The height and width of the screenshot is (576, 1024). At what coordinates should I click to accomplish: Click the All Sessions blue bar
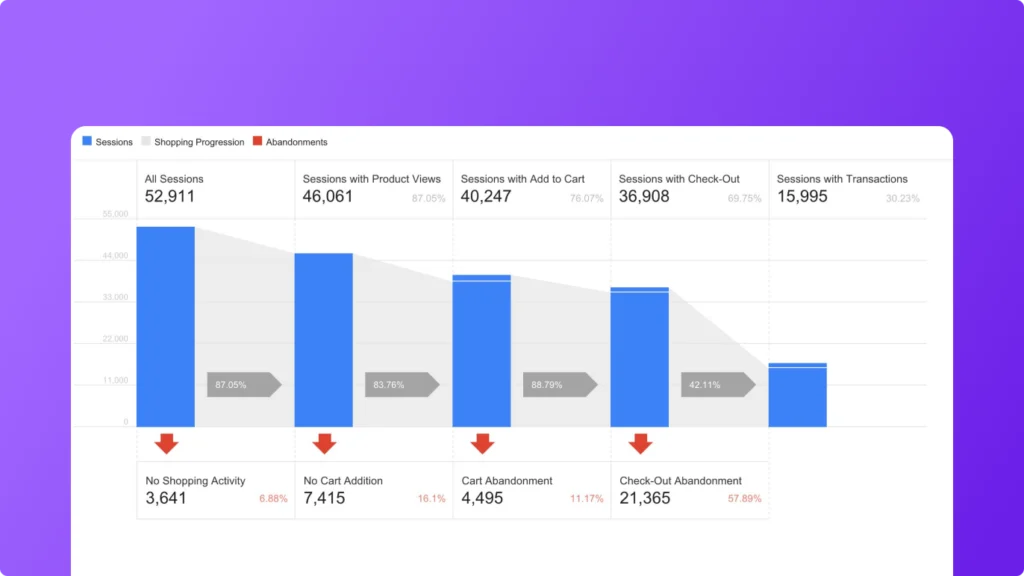pos(166,327)
